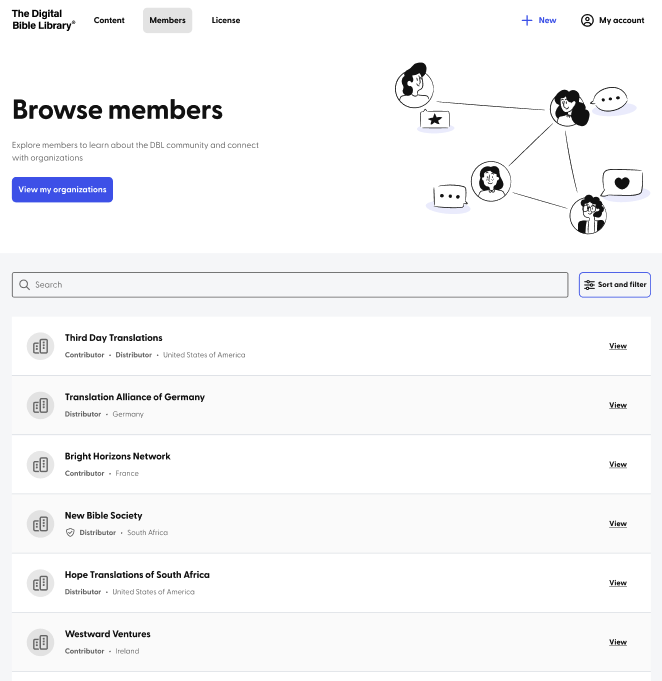Click New Bible Society organization icon
Image resolution: width=662 pixels, height=681 pixels.
coord(40,524)
